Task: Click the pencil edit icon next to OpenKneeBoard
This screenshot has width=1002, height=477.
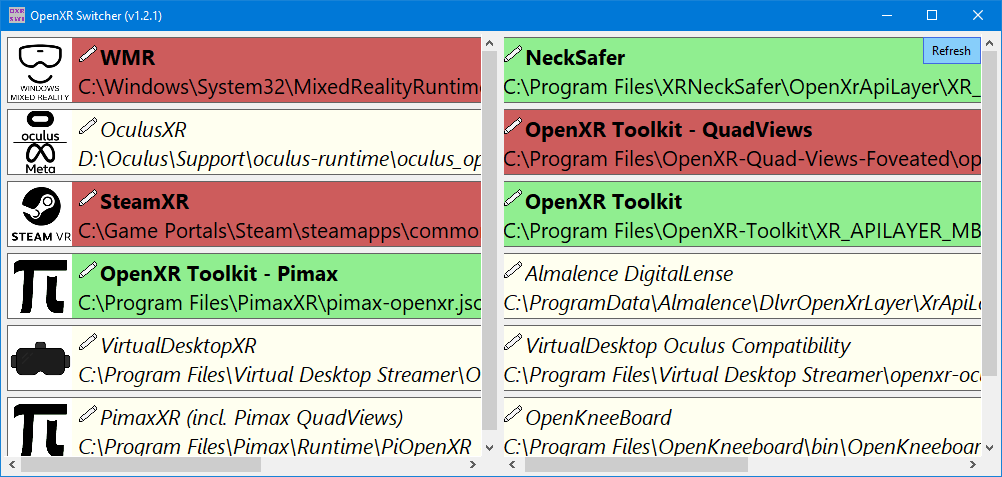Action: tap(513, 414)
